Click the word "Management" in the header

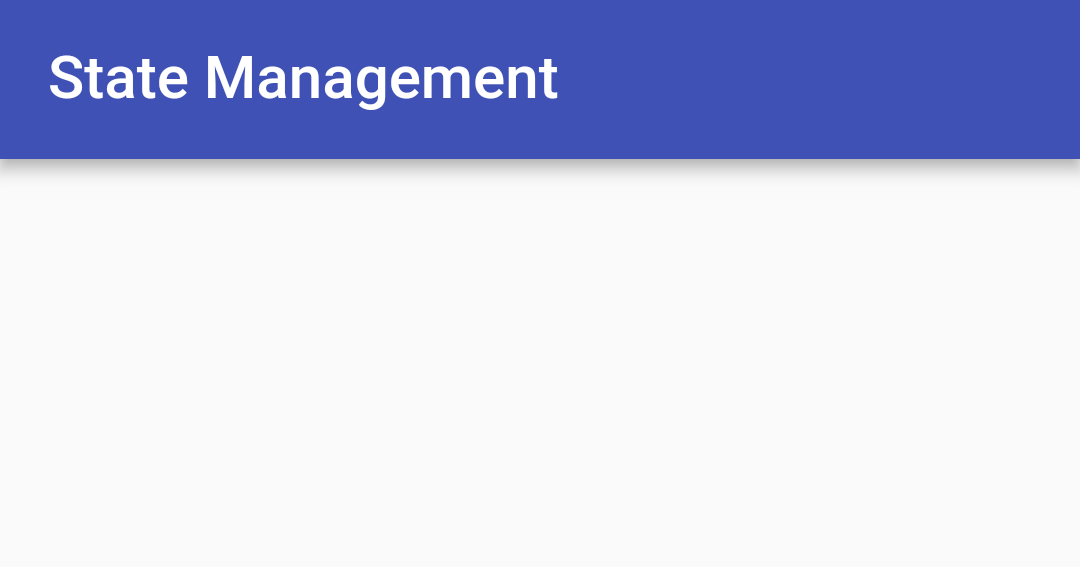pos(381,78)
